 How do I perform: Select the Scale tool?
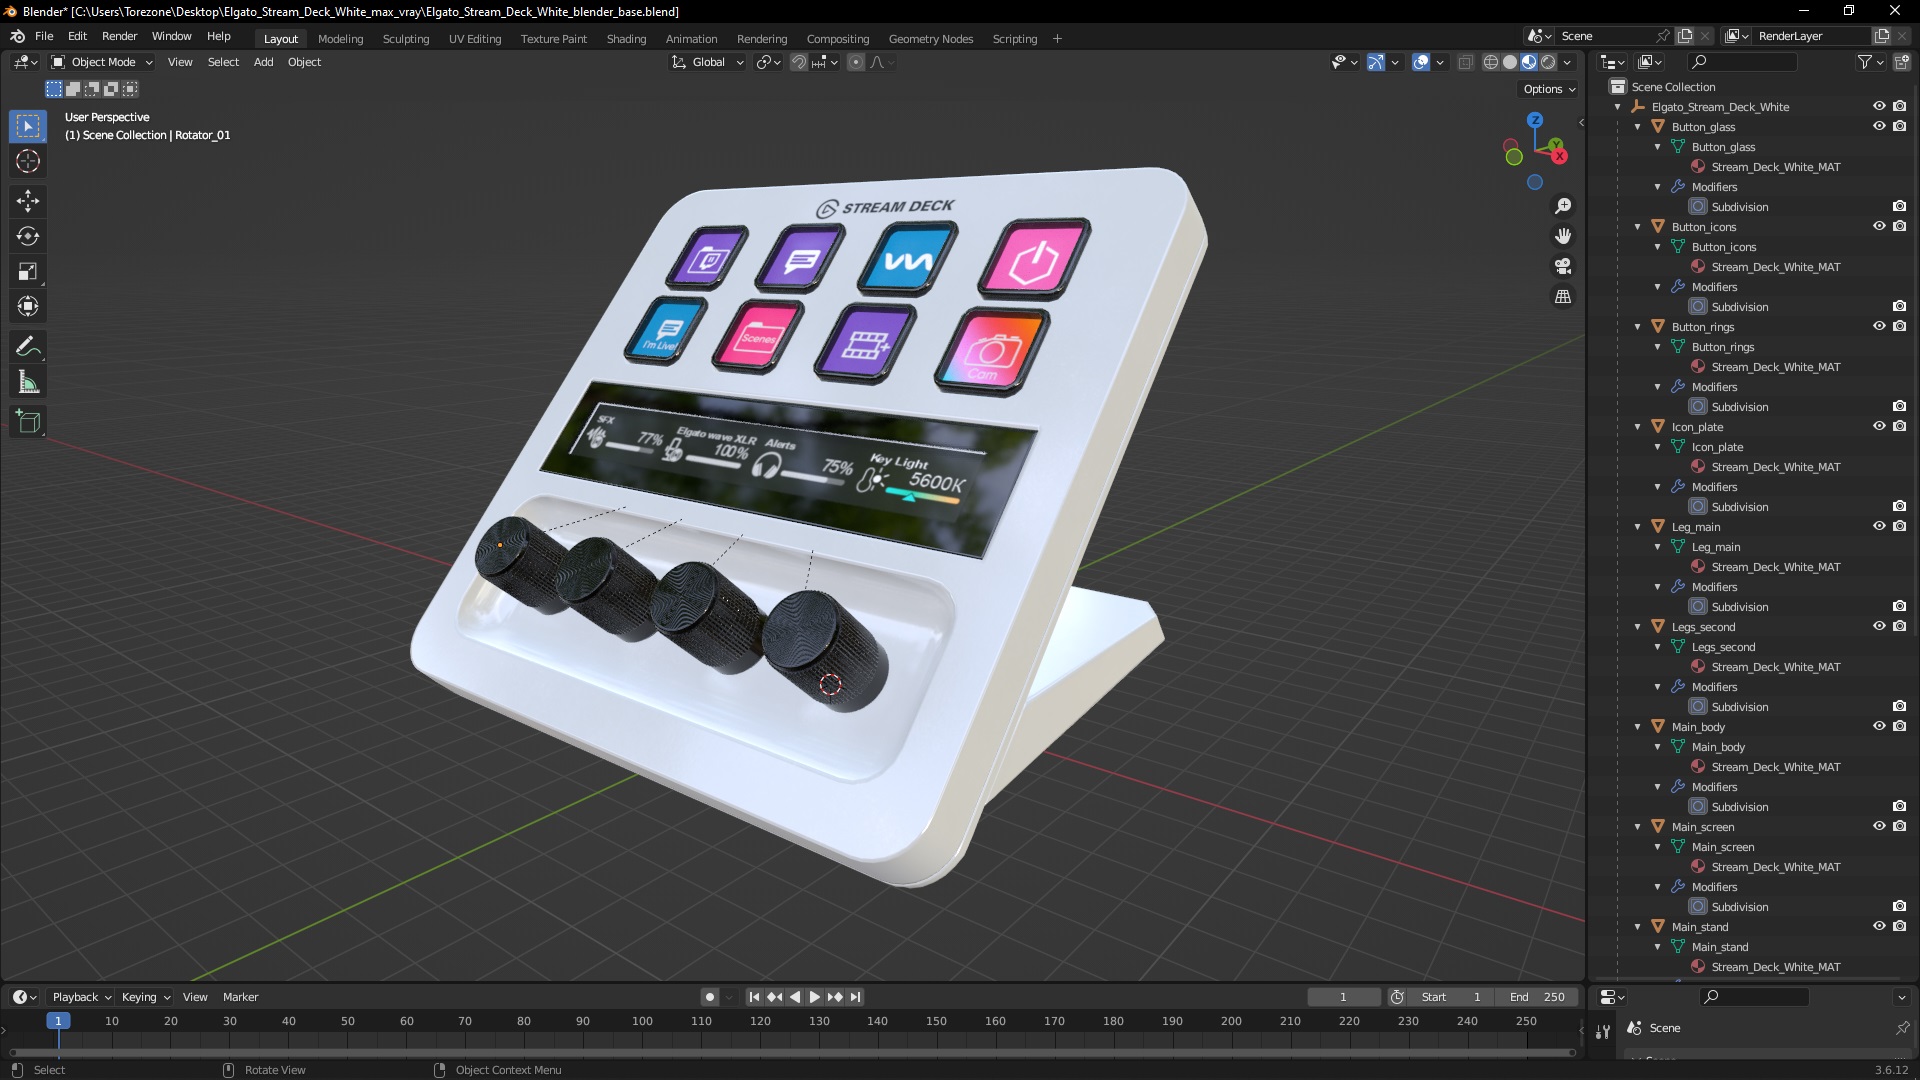[28, 271]
